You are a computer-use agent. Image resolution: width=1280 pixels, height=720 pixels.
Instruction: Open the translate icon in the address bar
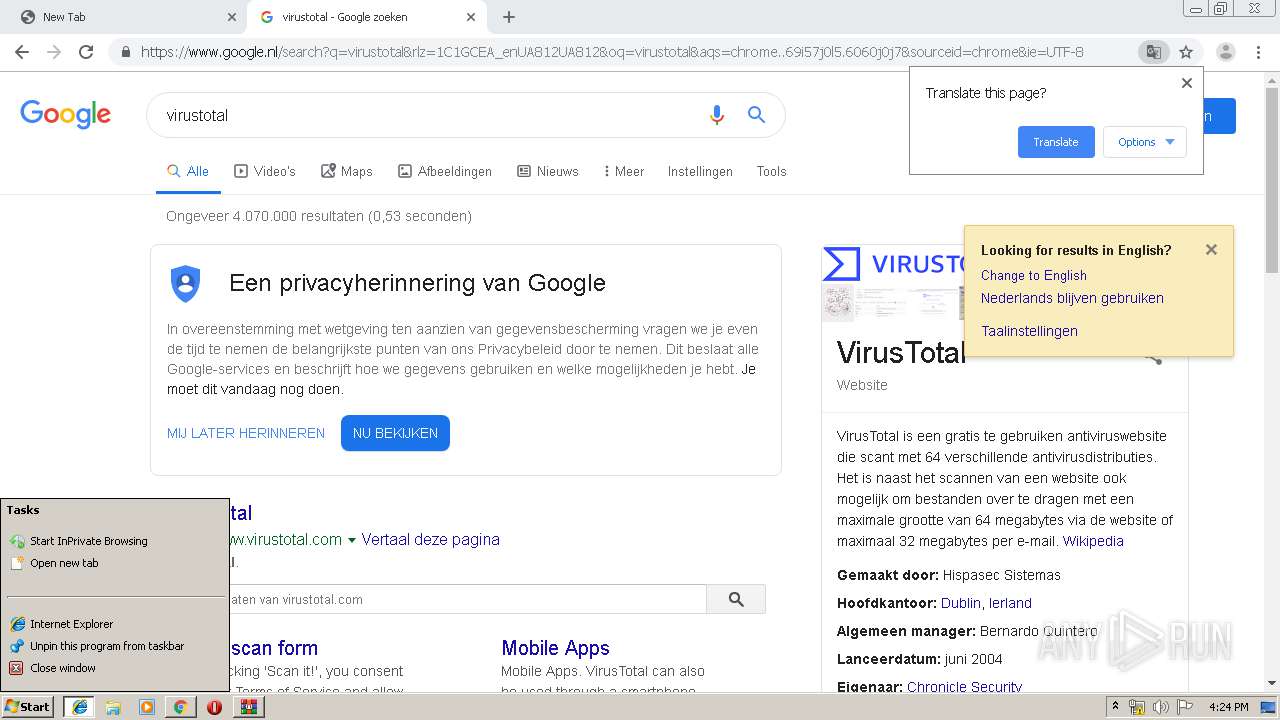pos(1153,52)
